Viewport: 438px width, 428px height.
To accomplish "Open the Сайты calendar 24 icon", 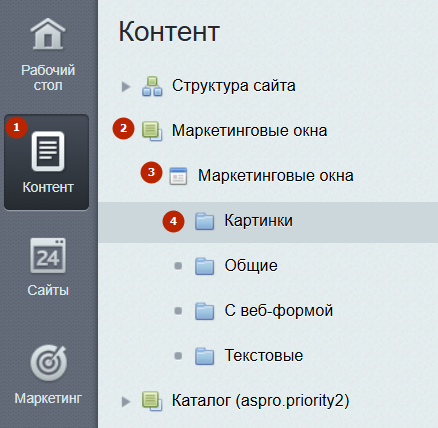I will click(48, 256).
